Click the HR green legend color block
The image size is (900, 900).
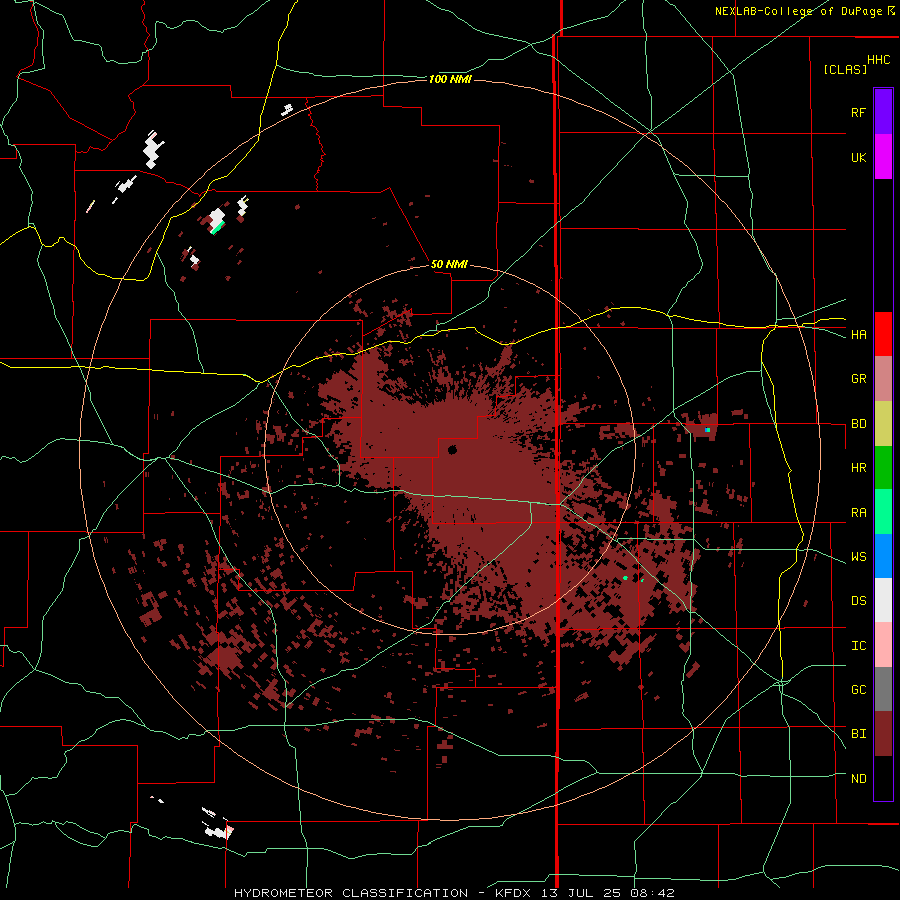click(883, 468)
